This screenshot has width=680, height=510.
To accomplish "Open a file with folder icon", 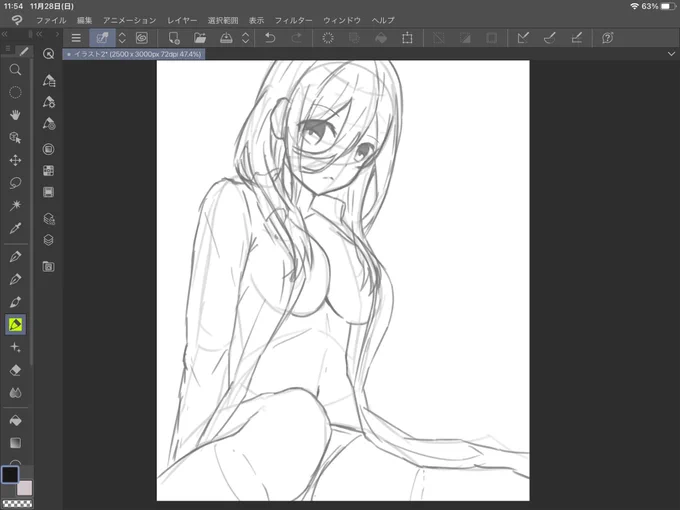I will pos(199,38).
